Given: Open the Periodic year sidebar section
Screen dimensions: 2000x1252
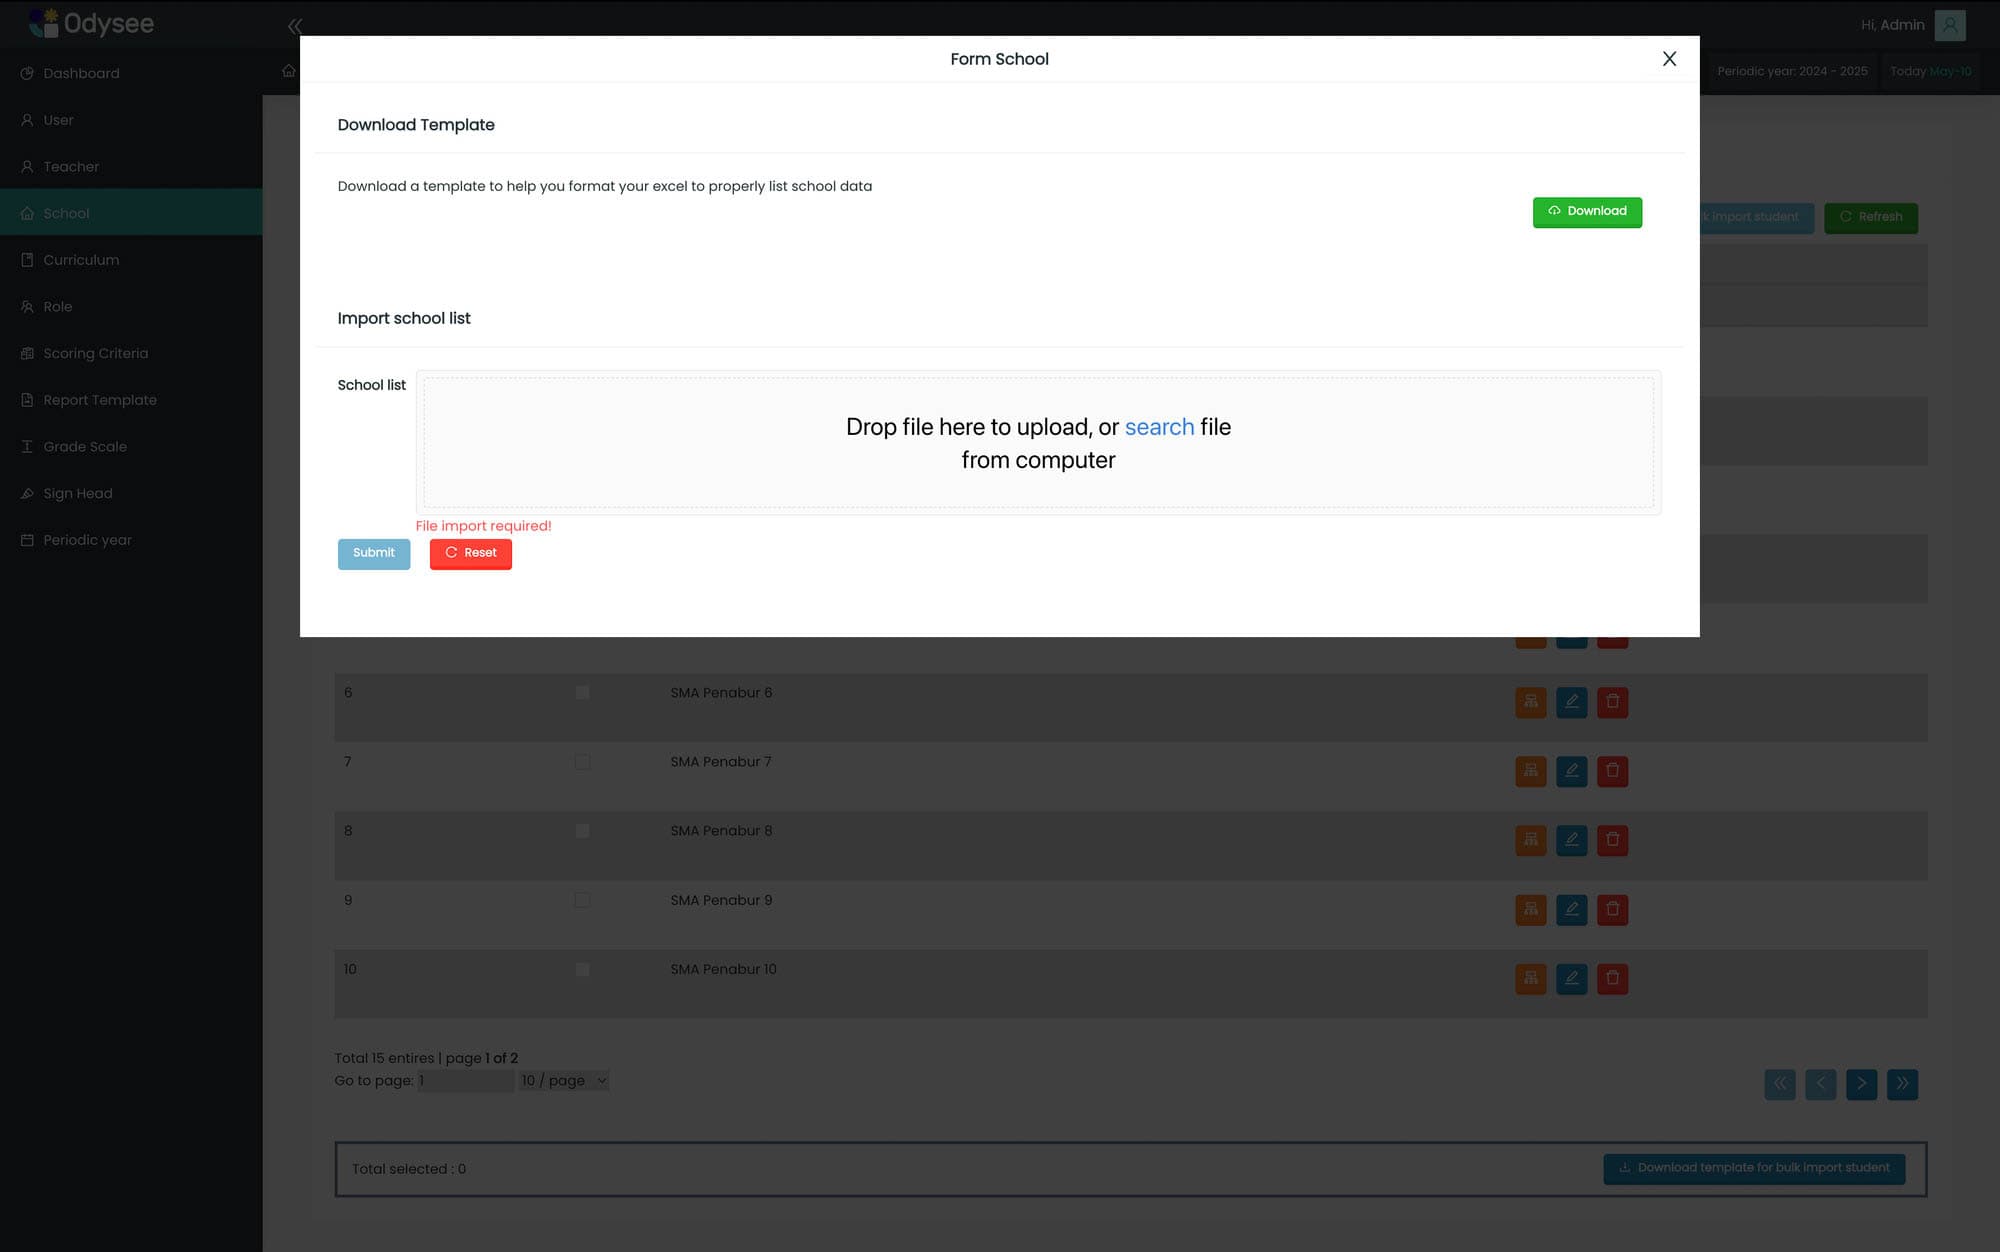Looking at the screenshot, I should (x=86, y=539).
